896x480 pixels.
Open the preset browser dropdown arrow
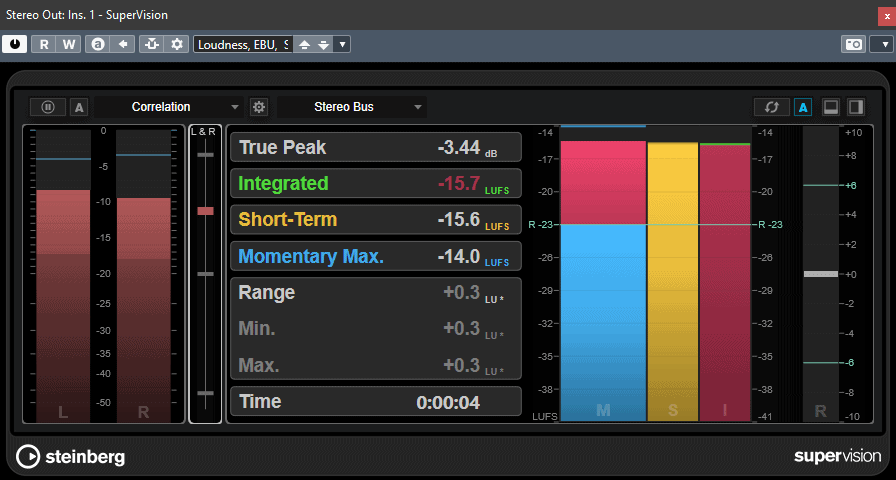[342, 44]
